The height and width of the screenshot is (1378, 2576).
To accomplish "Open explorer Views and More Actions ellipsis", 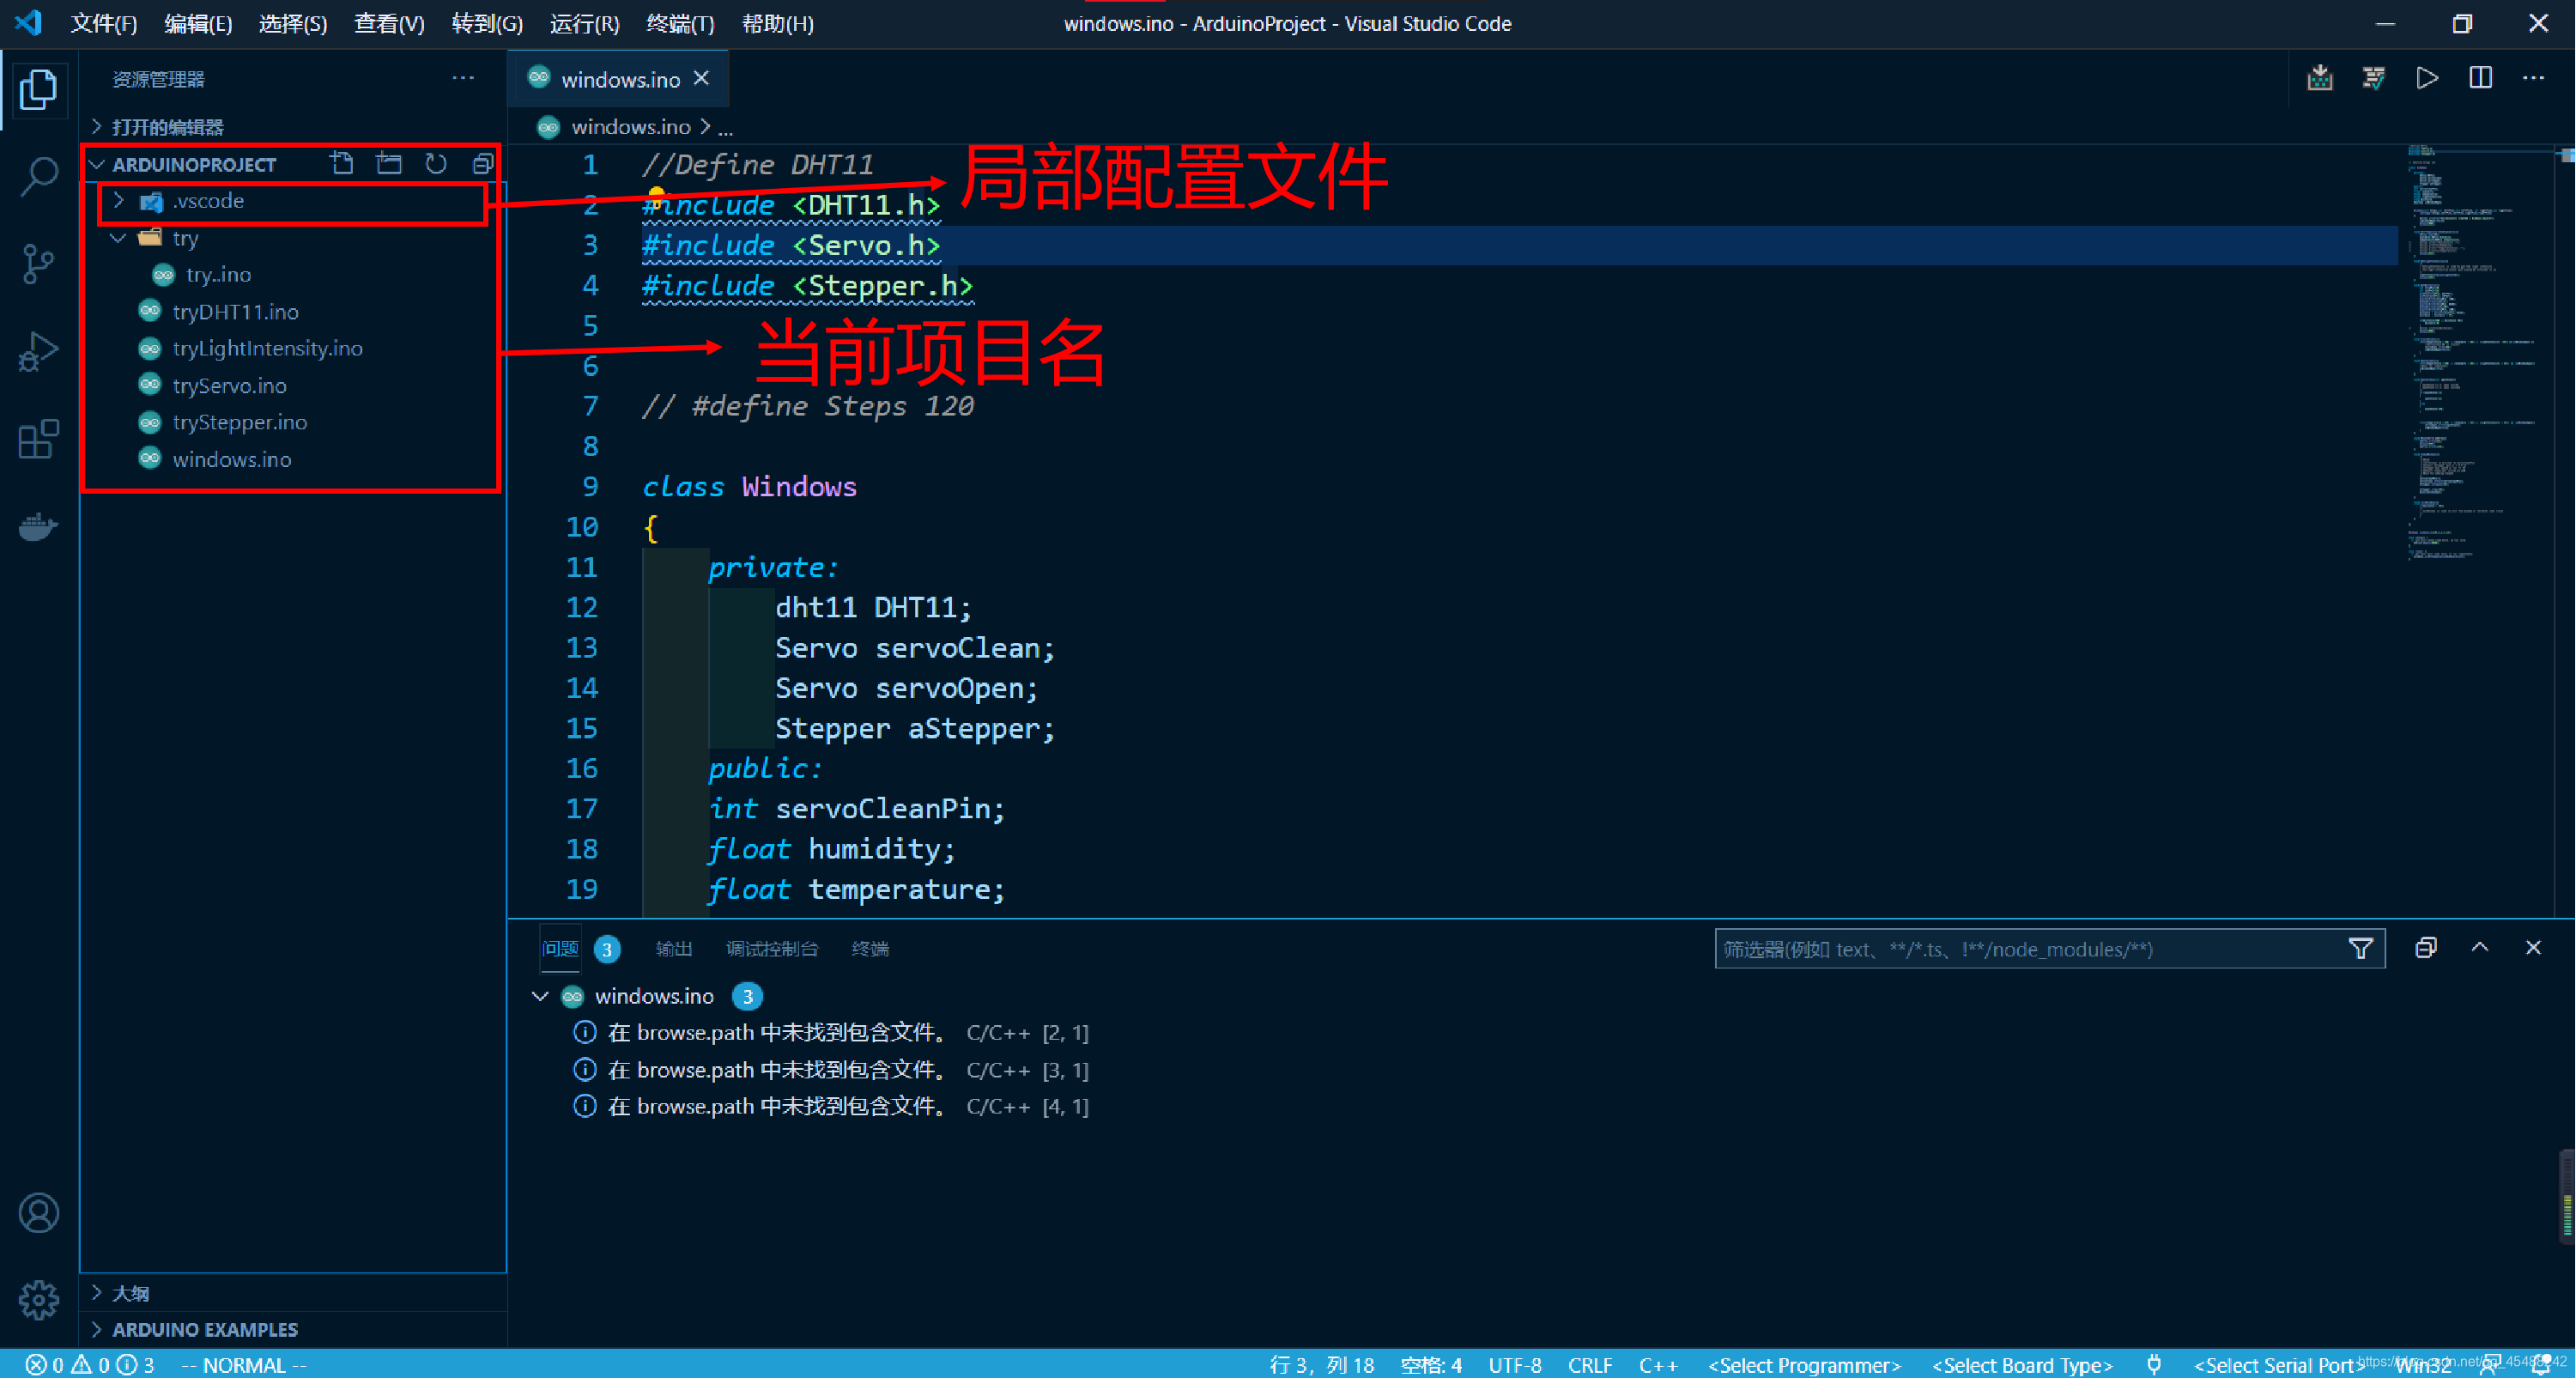I will click(x=463, y=78).
